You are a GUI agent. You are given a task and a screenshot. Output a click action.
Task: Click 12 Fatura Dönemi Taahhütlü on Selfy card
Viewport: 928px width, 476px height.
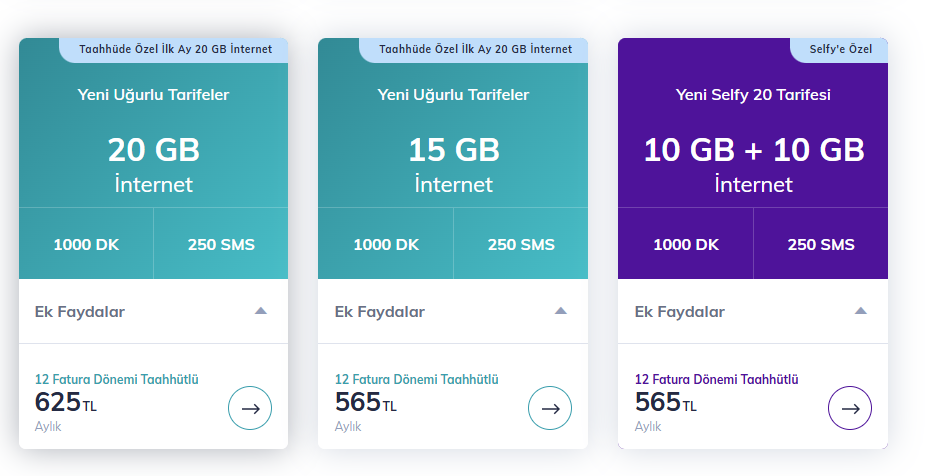coord(716,379)
